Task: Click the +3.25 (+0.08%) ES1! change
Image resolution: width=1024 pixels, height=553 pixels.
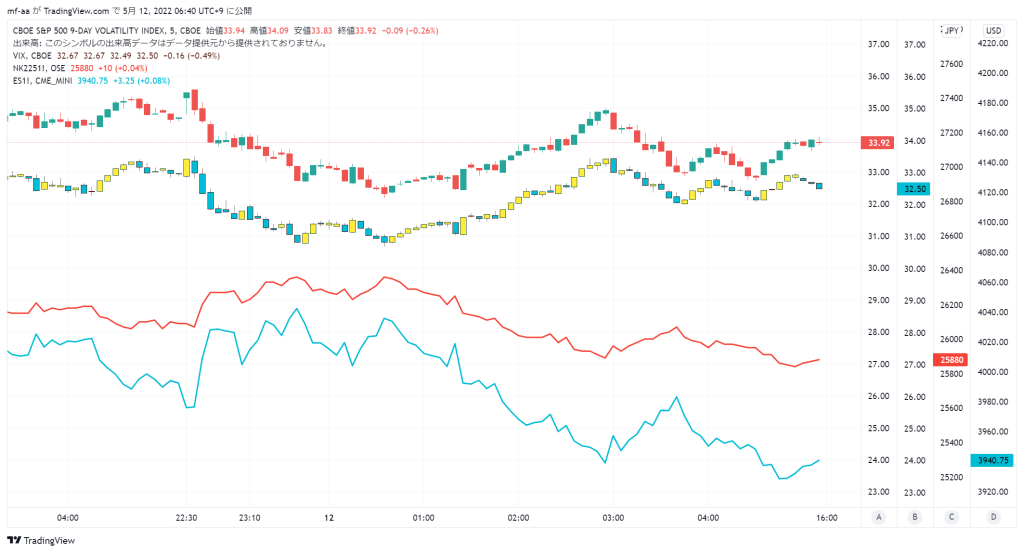Action: pyautogui.click(x=142, y=80)
